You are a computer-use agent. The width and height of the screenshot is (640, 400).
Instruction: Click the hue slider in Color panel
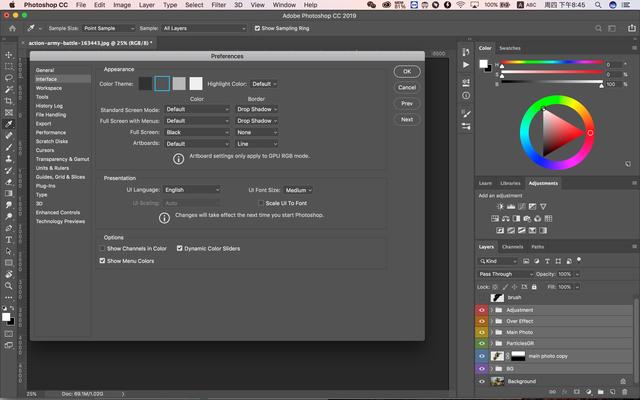552,63
